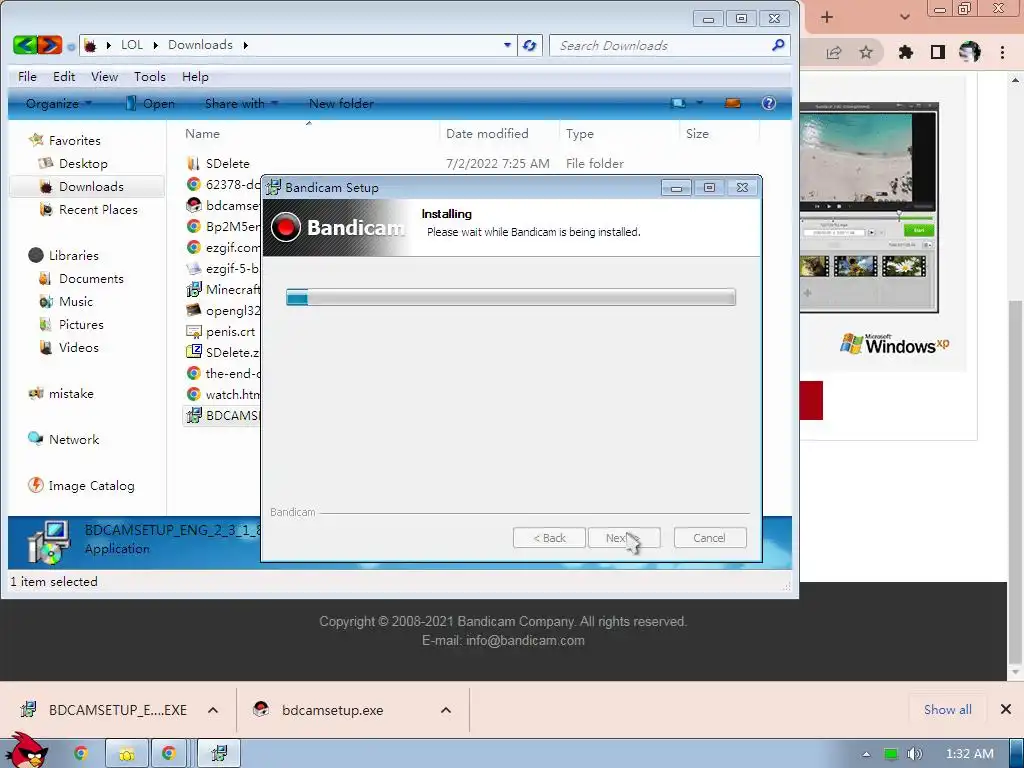Click the Explorer orange forward arrow
Image resolution: width=1024 pixels, height=768 pixels.
point(50,44)
